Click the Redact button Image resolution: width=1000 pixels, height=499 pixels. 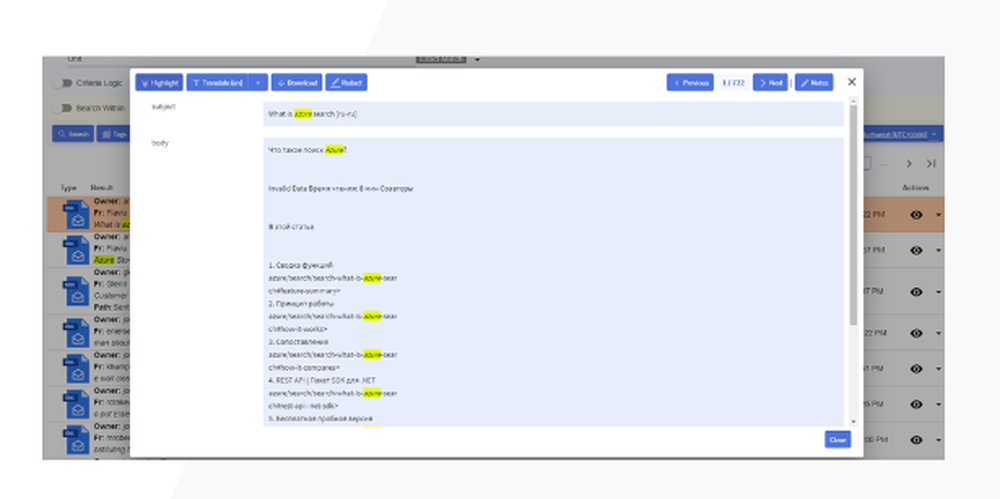coord(346,82)
